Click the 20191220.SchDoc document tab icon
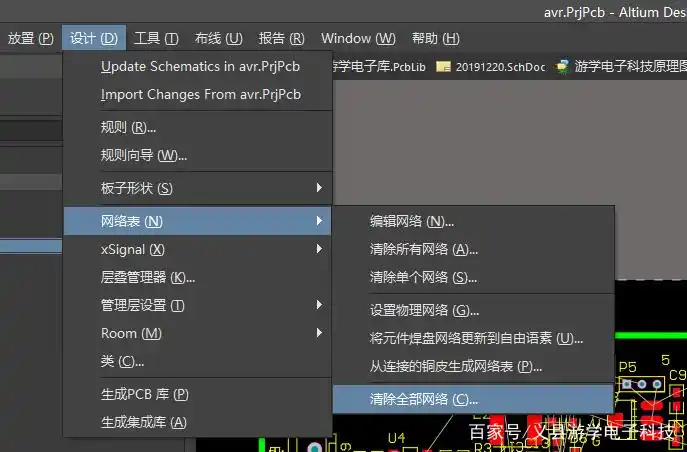The height and width of the screenshot is (452, 687). 444,67
